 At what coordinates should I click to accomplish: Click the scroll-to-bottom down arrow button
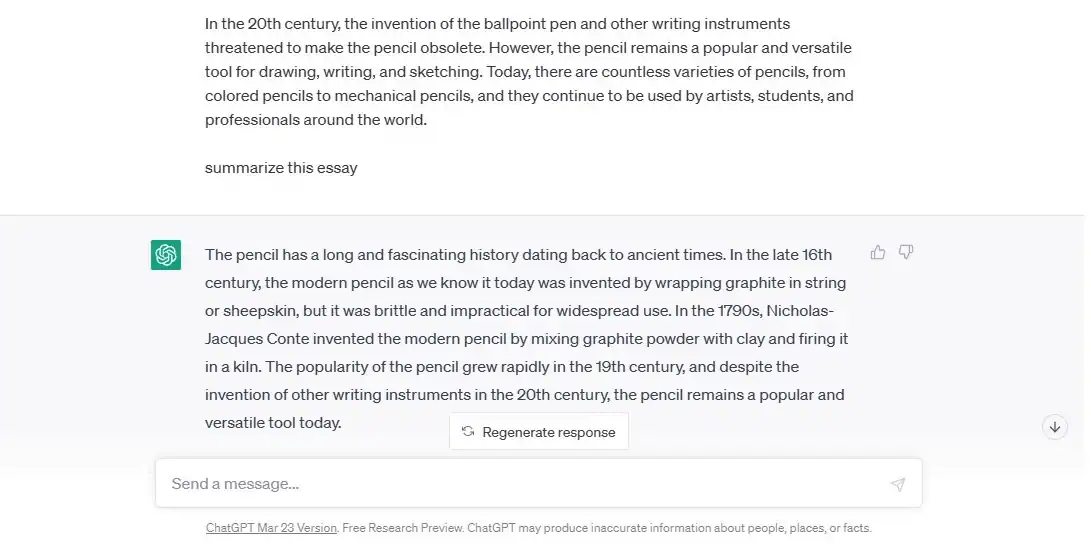pos(1054,427)
